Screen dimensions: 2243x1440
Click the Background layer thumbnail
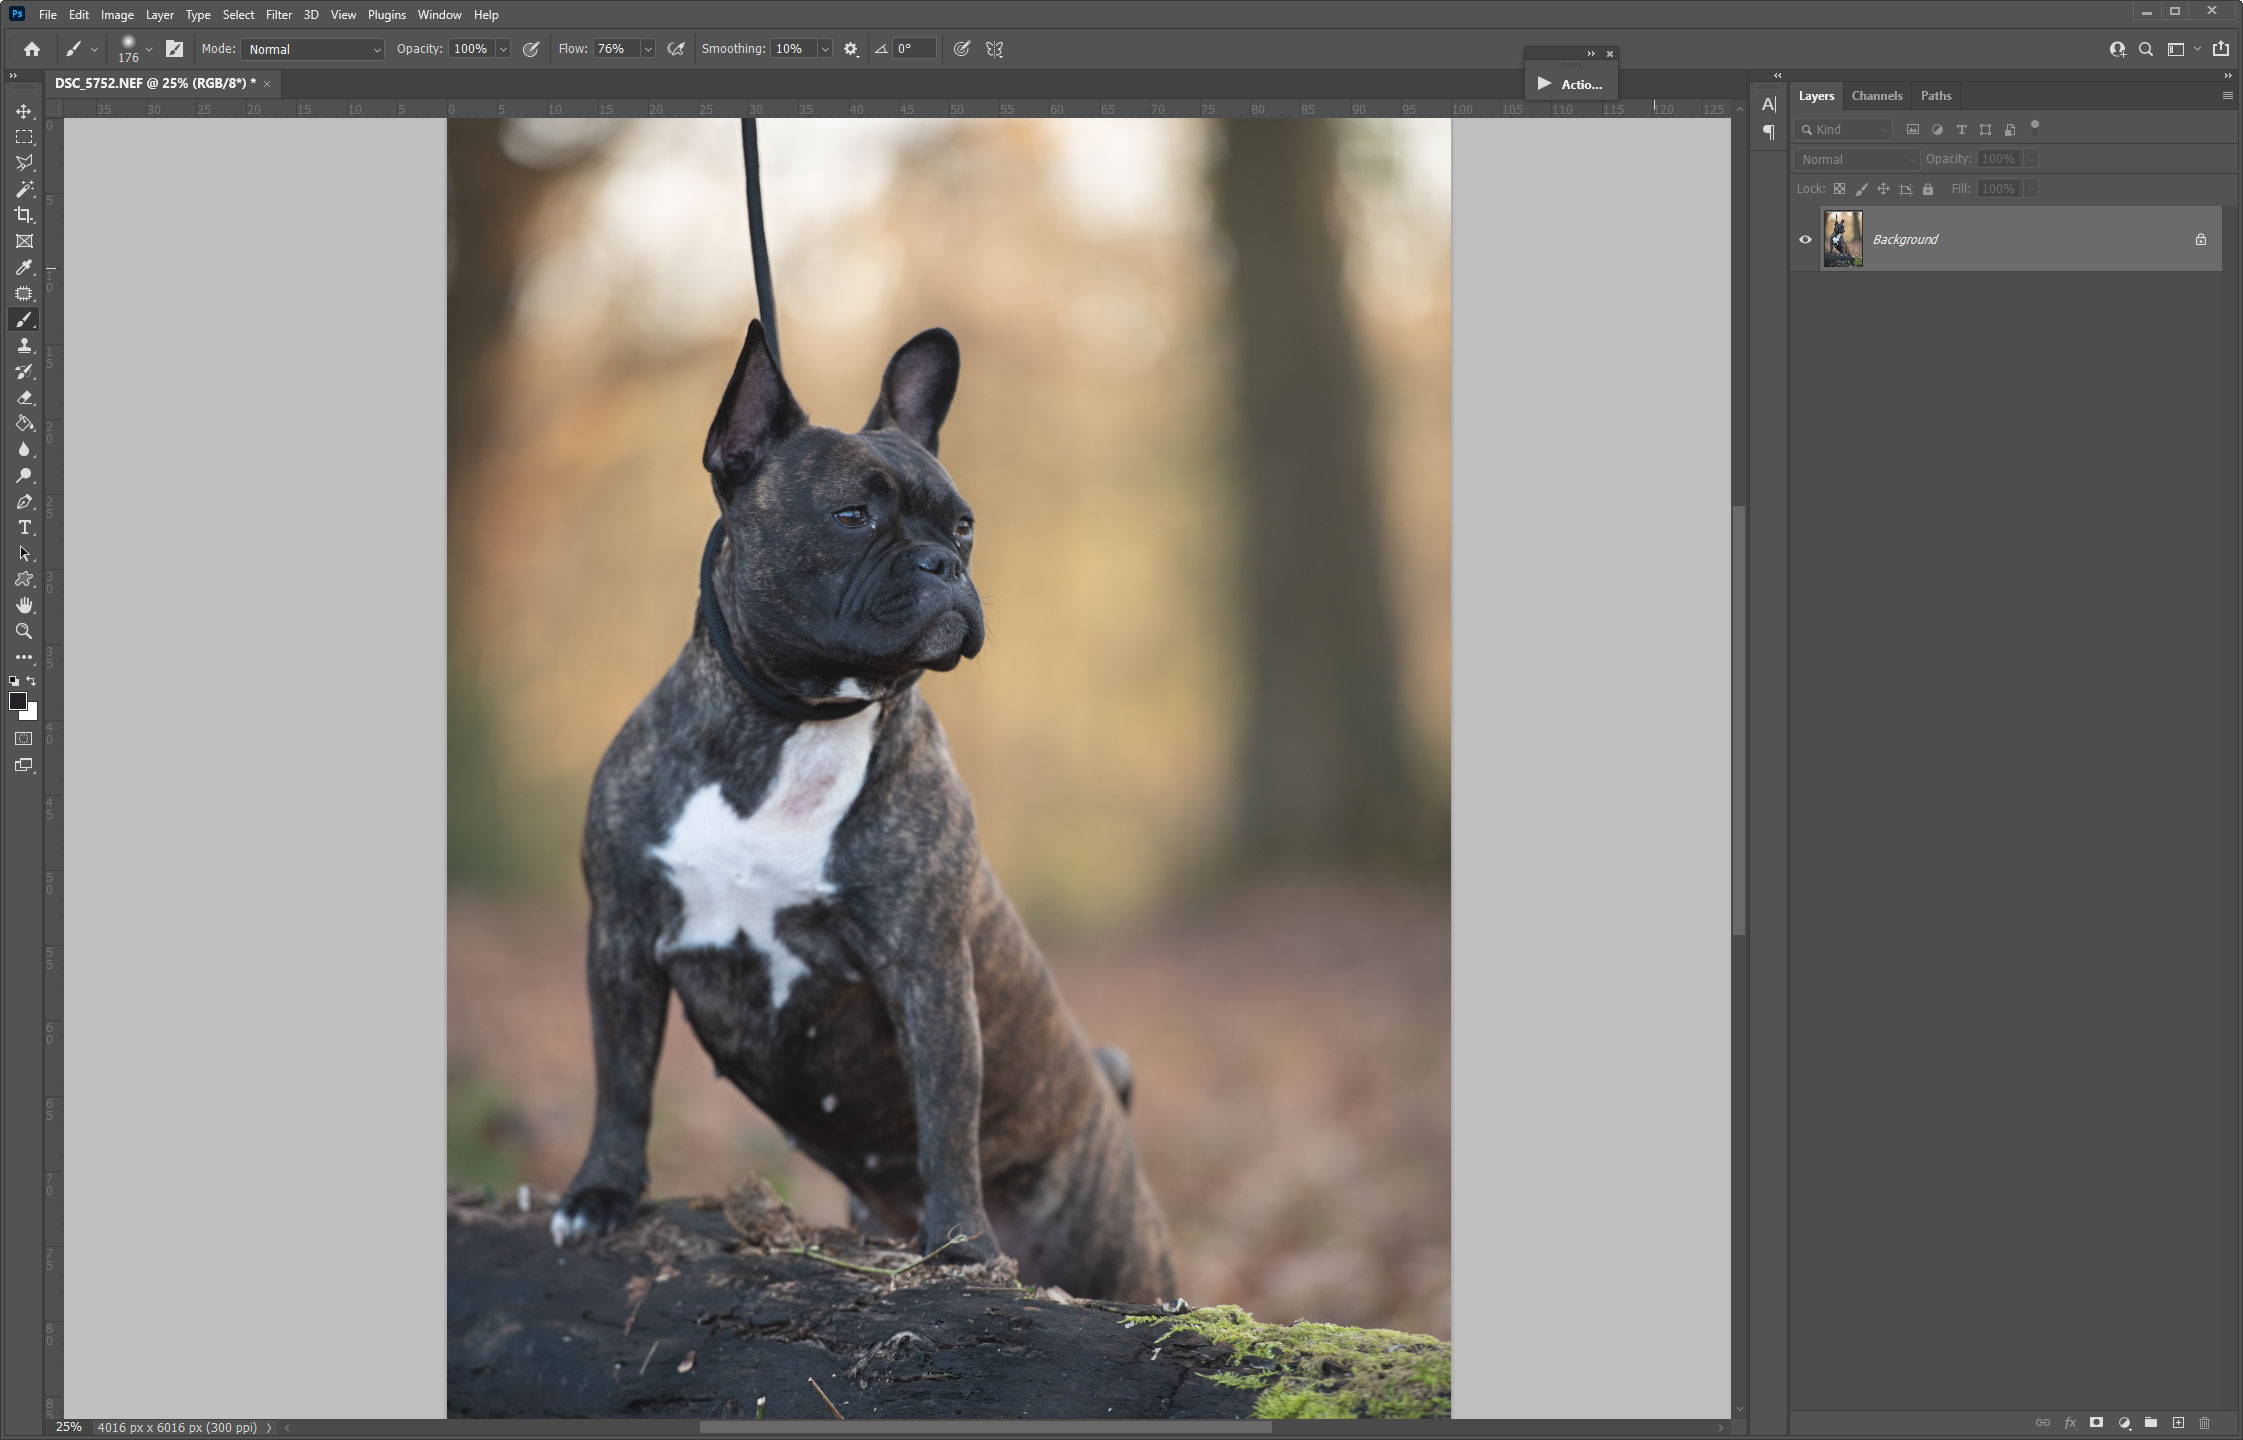1843,239
